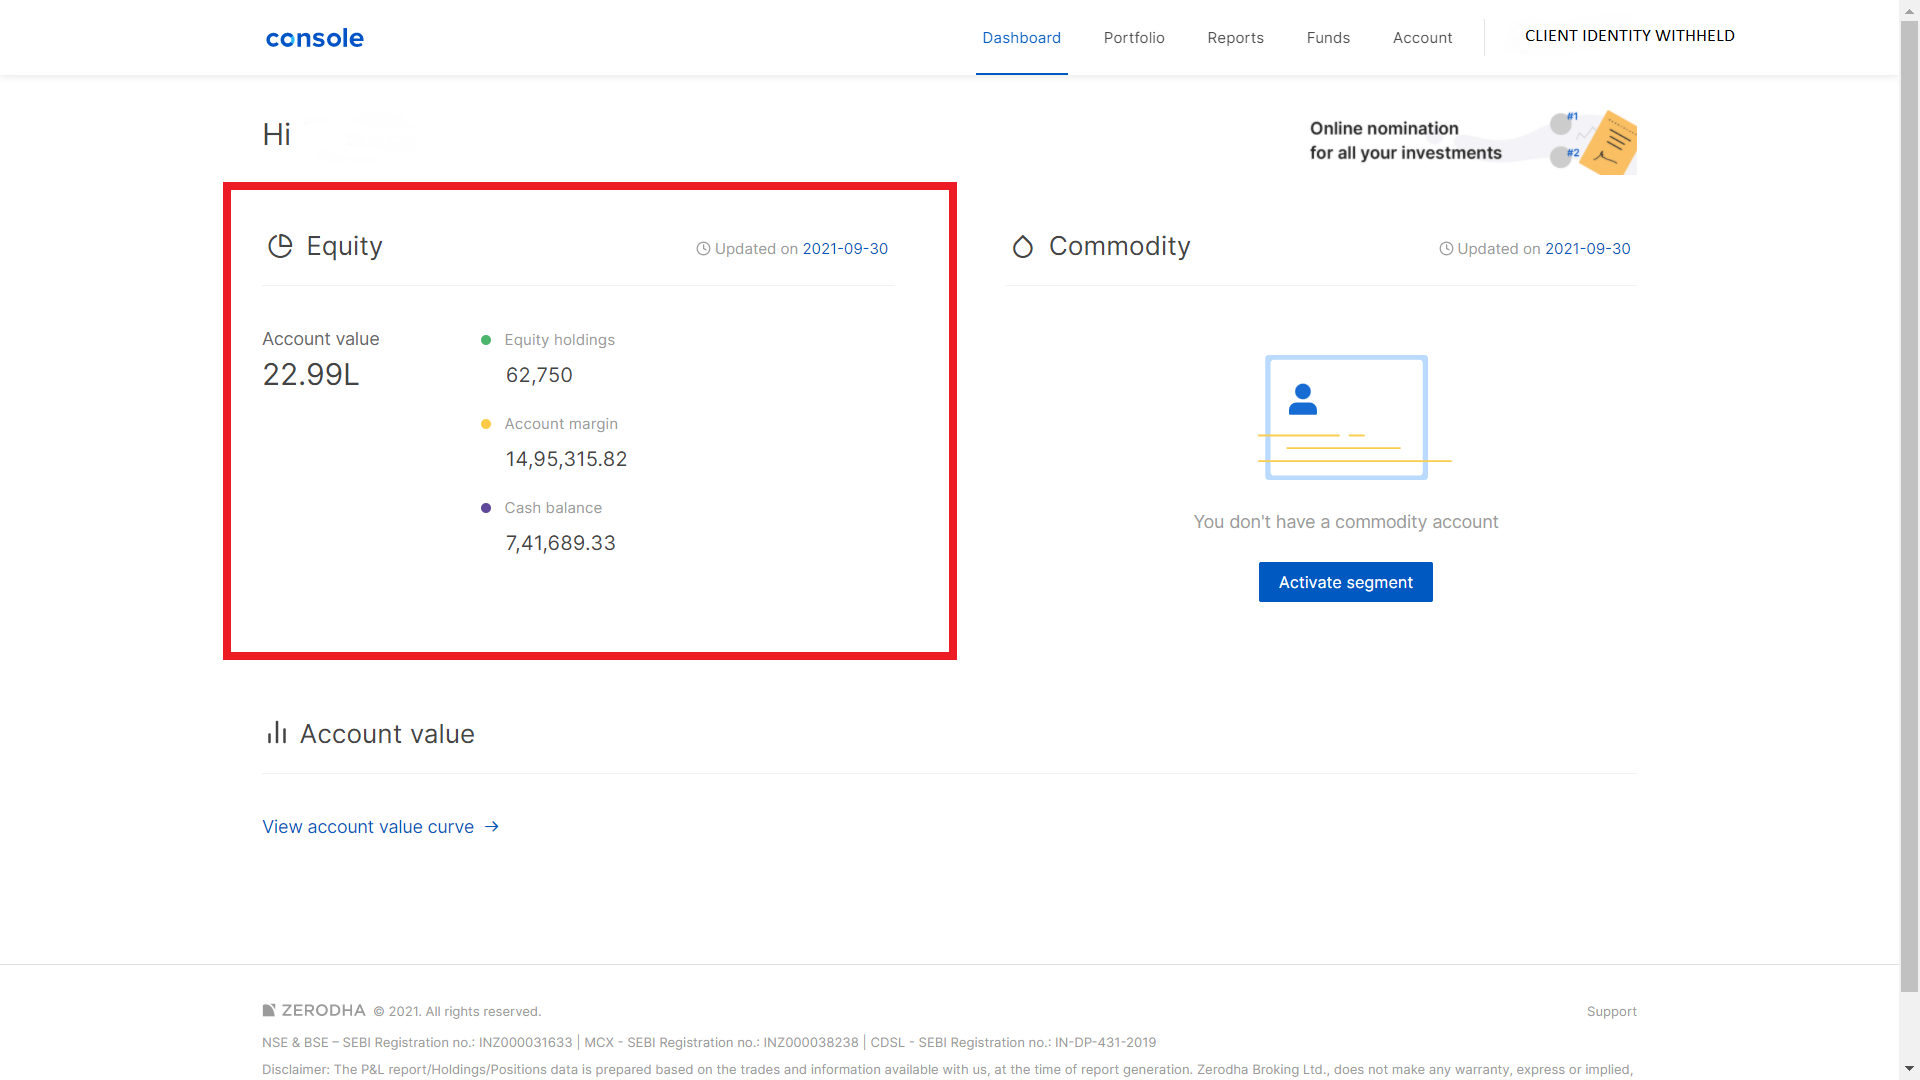Click the Commodity droplet icon
Image resolution: width=1920 pixels, height=1080 pixels.
[x=1022, y=246]
